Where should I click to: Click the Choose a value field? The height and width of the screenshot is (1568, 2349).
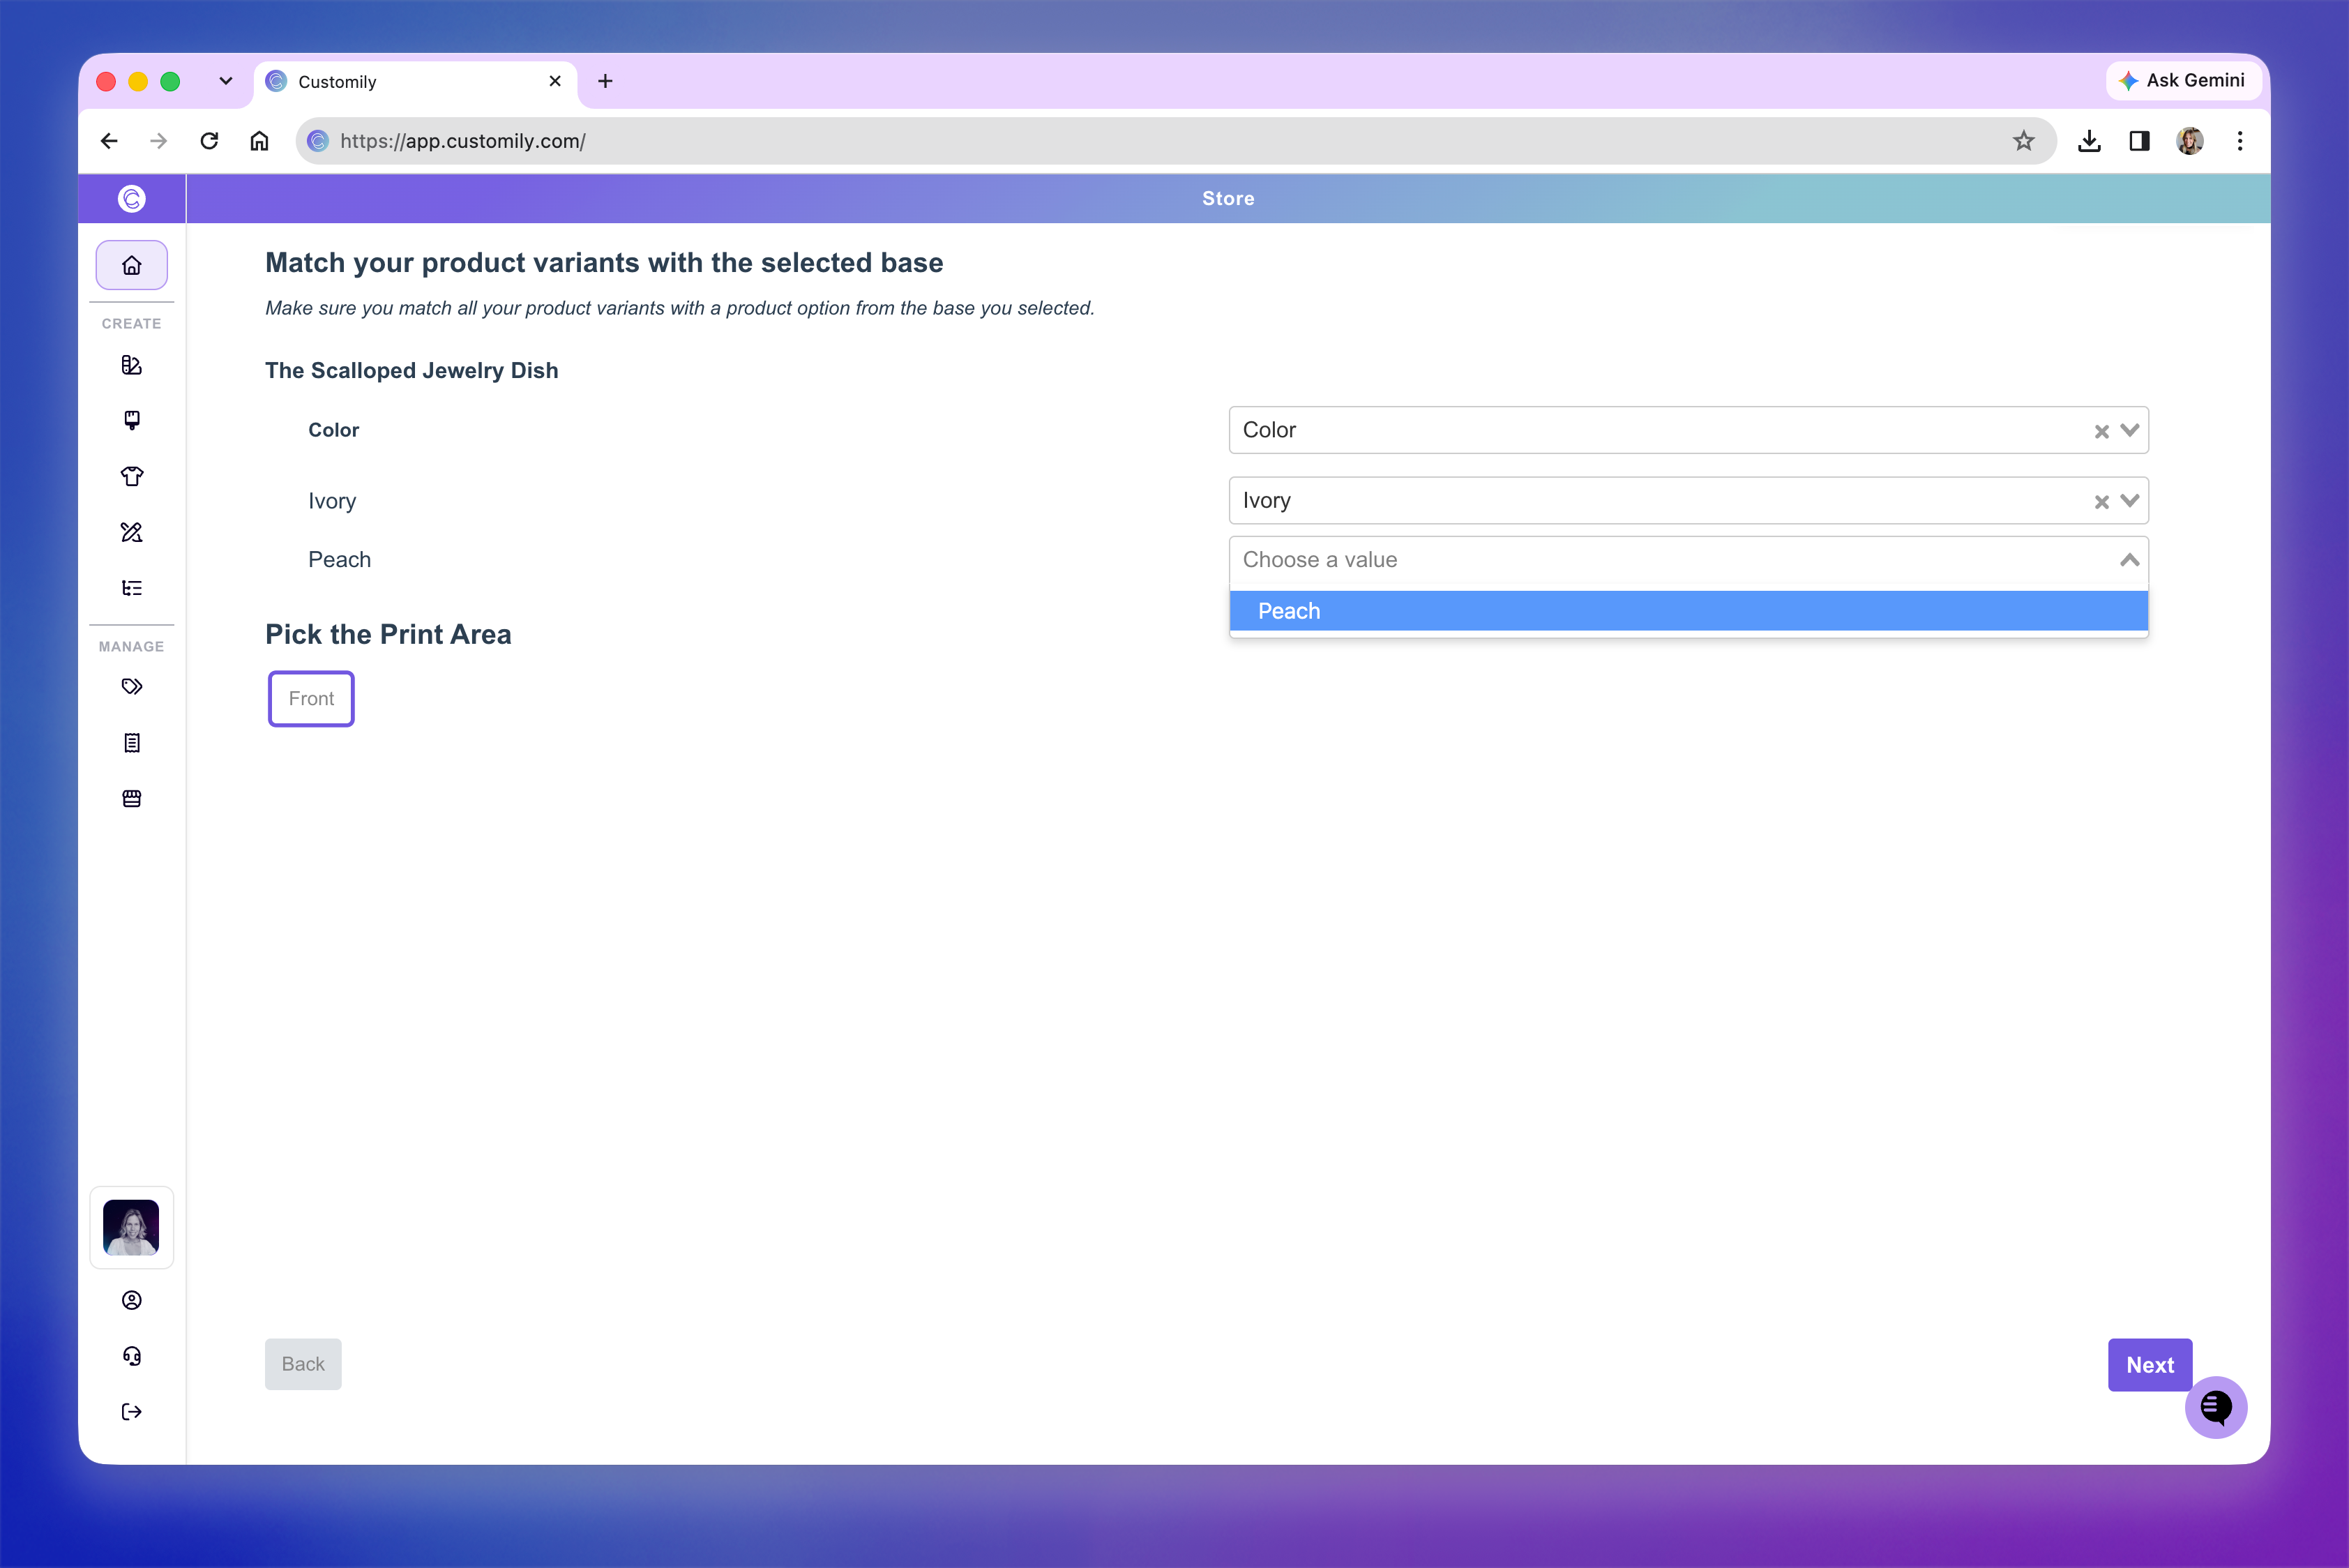1688,560
